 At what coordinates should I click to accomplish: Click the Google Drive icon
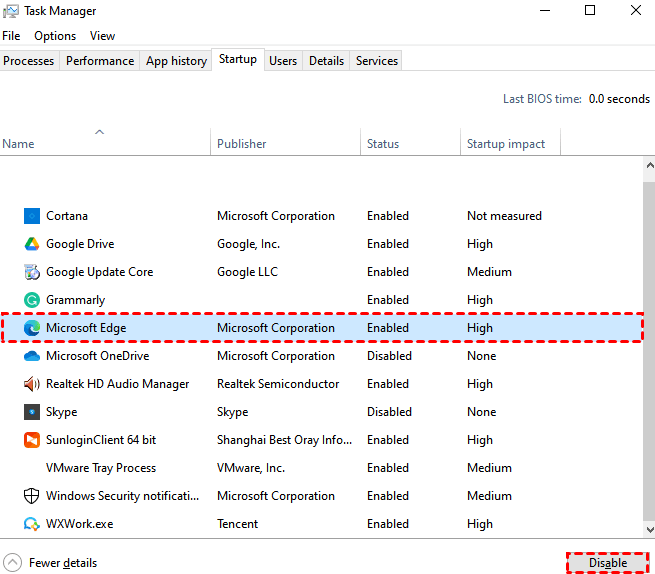pos(31,244)
